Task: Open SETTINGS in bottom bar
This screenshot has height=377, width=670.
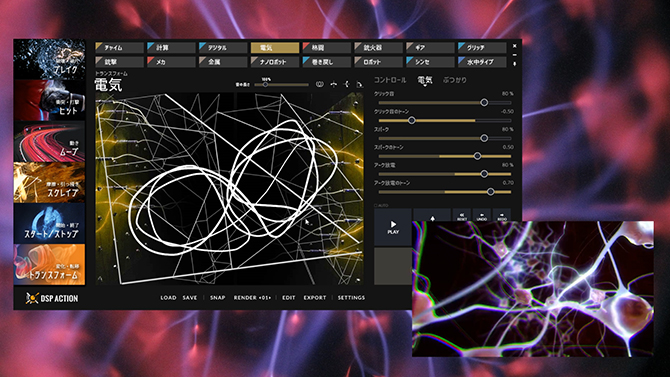Action: pyautogui.click(x=351, y=297)
